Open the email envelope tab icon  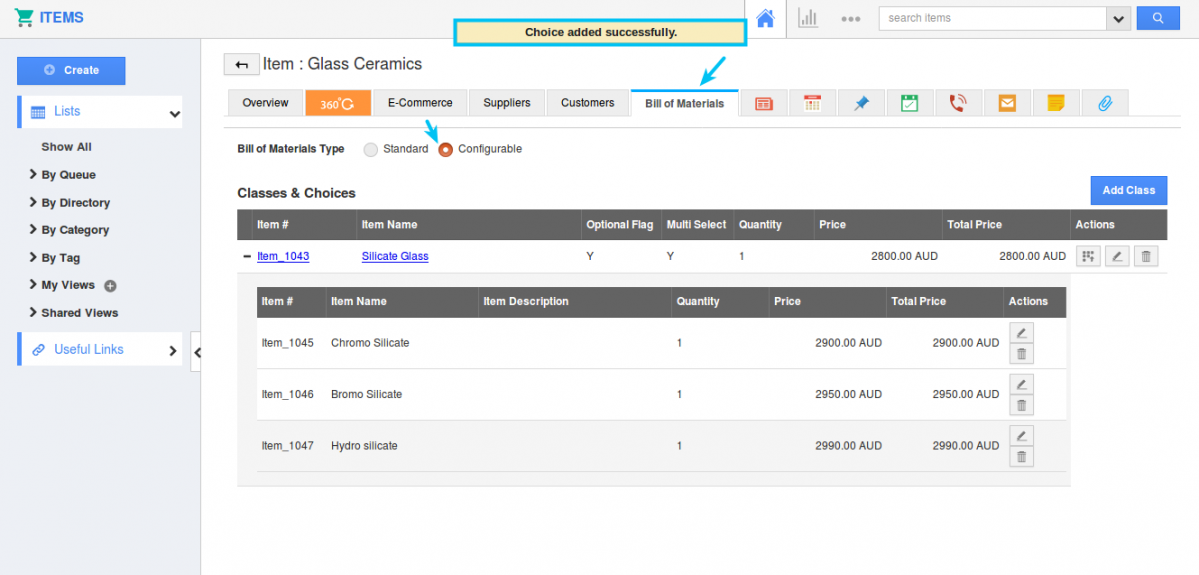[x=1007, y=103]
